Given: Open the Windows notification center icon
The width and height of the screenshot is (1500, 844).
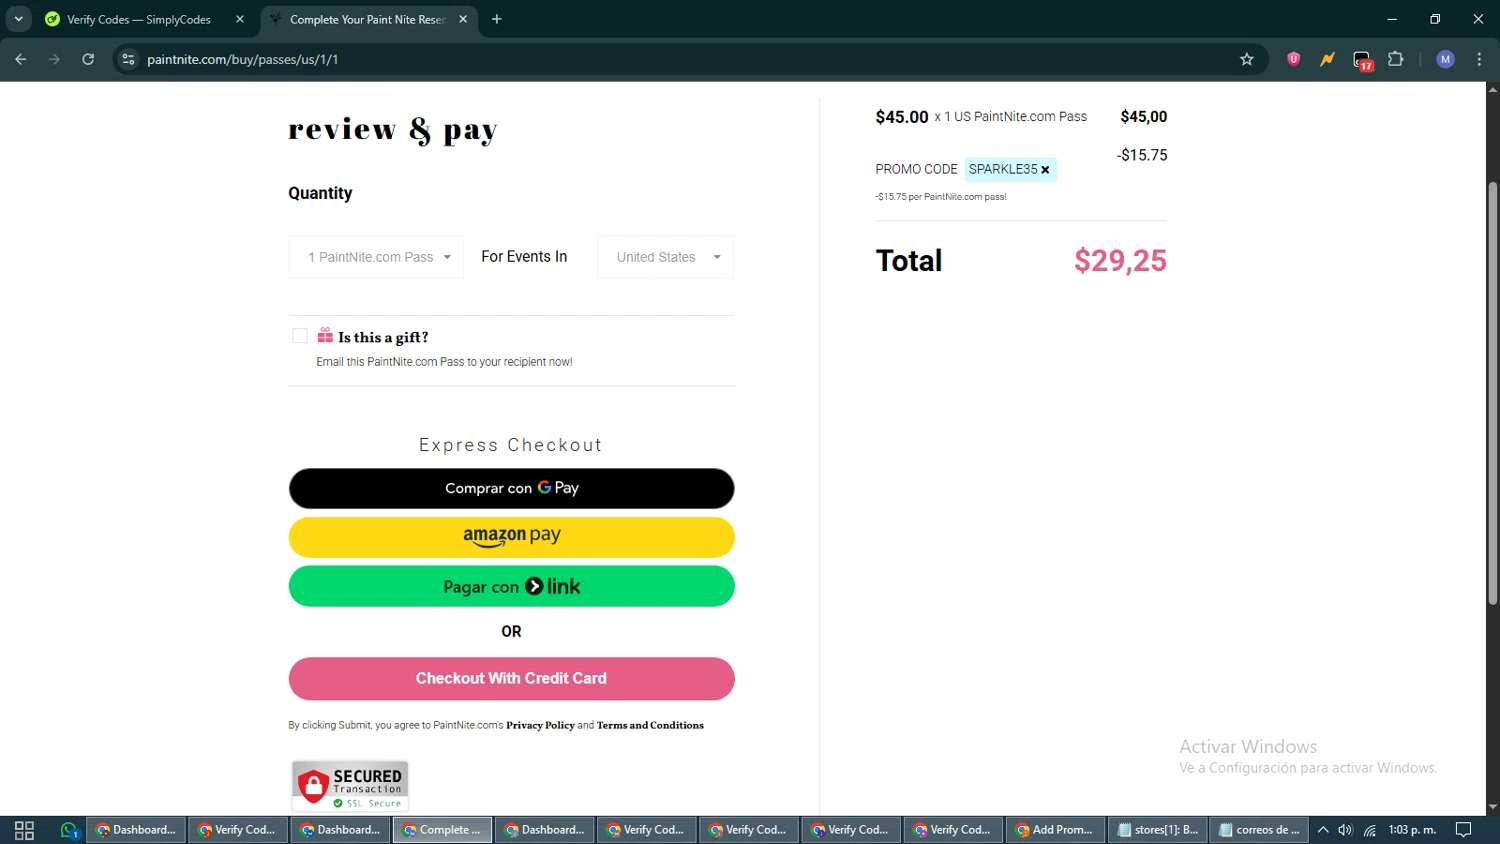Looking at the screenshot, I should 1463,830.
